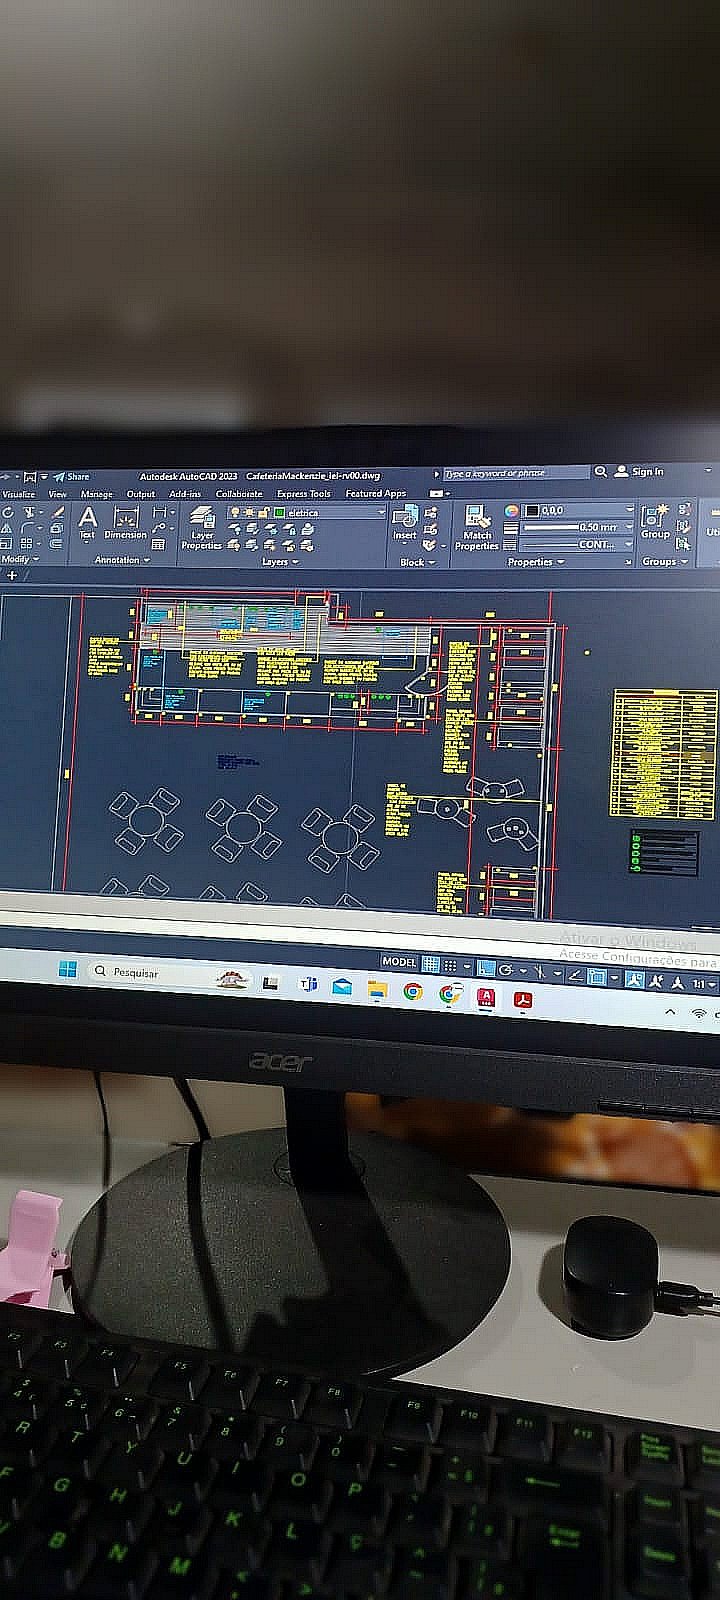Click the Sign In button

(640, 471)
